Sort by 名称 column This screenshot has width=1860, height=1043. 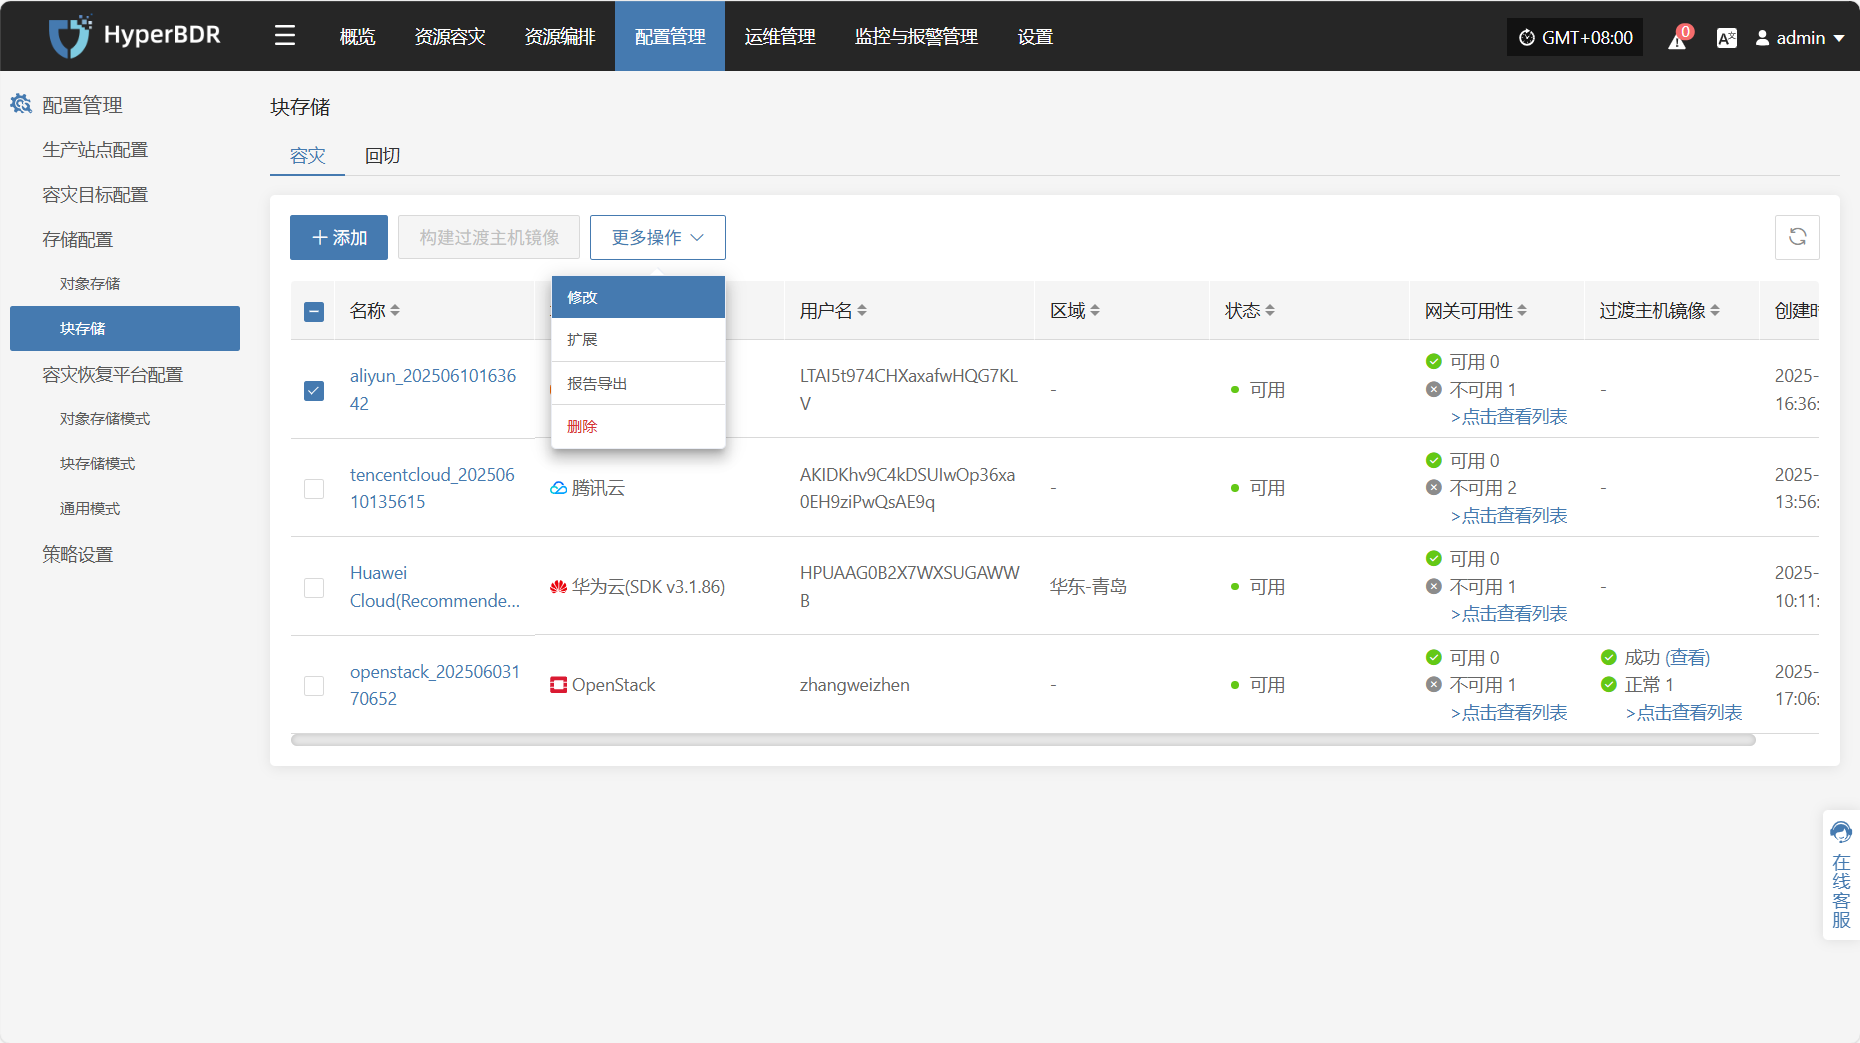pyautogui.click(x=395, y=311)
